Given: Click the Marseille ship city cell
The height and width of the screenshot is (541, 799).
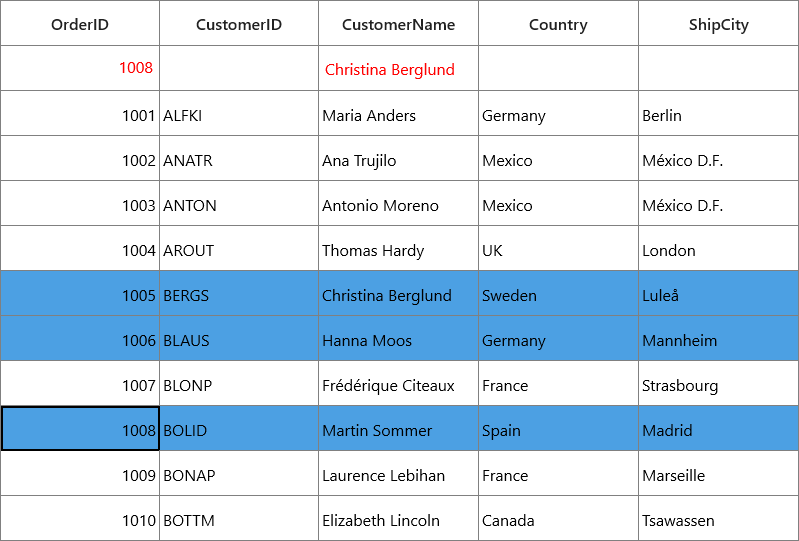Looking at the screenshot, I should point(718,473).
